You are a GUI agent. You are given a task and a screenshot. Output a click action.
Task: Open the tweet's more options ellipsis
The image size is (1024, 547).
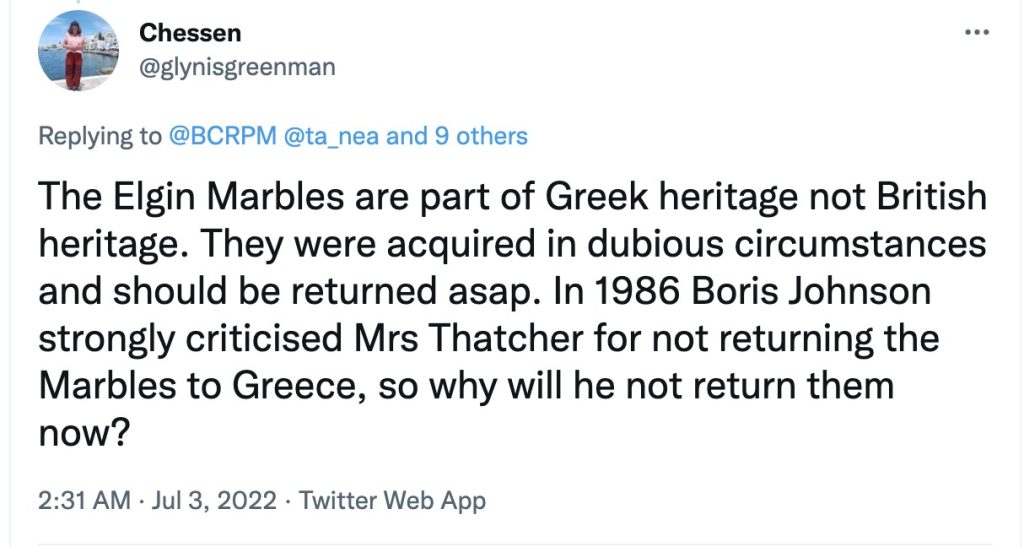(x=975, y=32)
